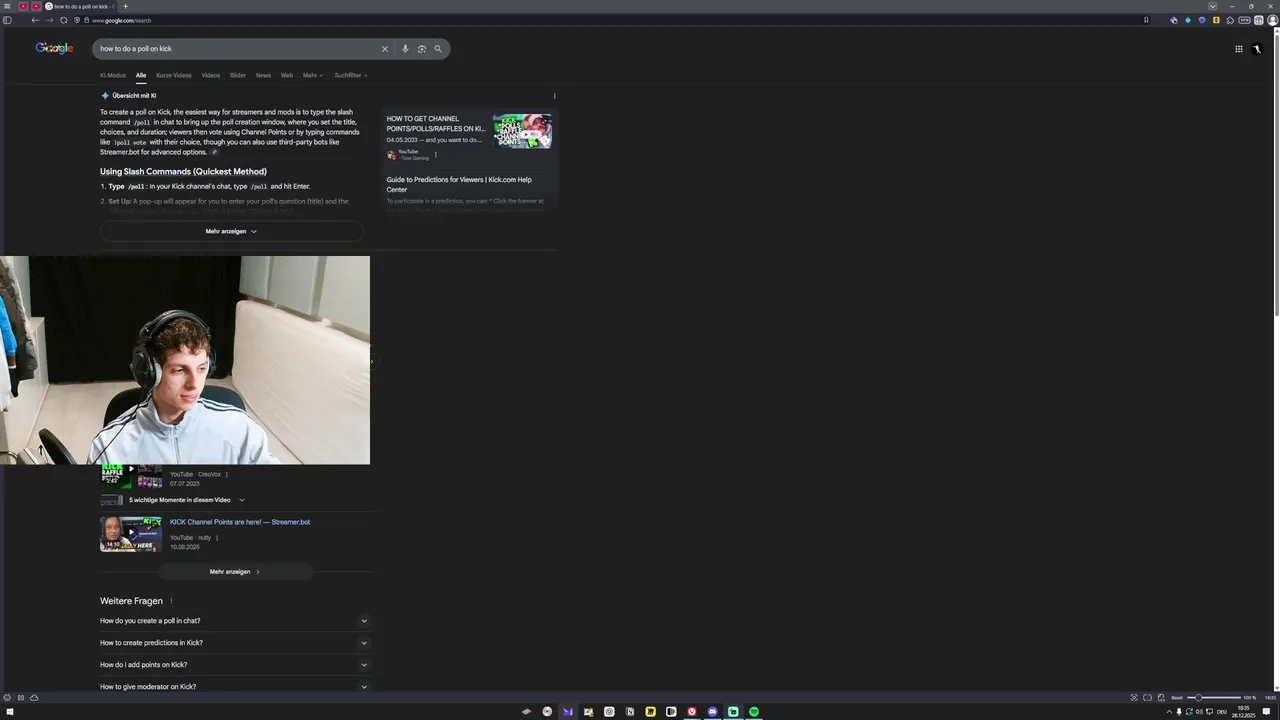
Task: Click the Google search input field
Action: 237,49
